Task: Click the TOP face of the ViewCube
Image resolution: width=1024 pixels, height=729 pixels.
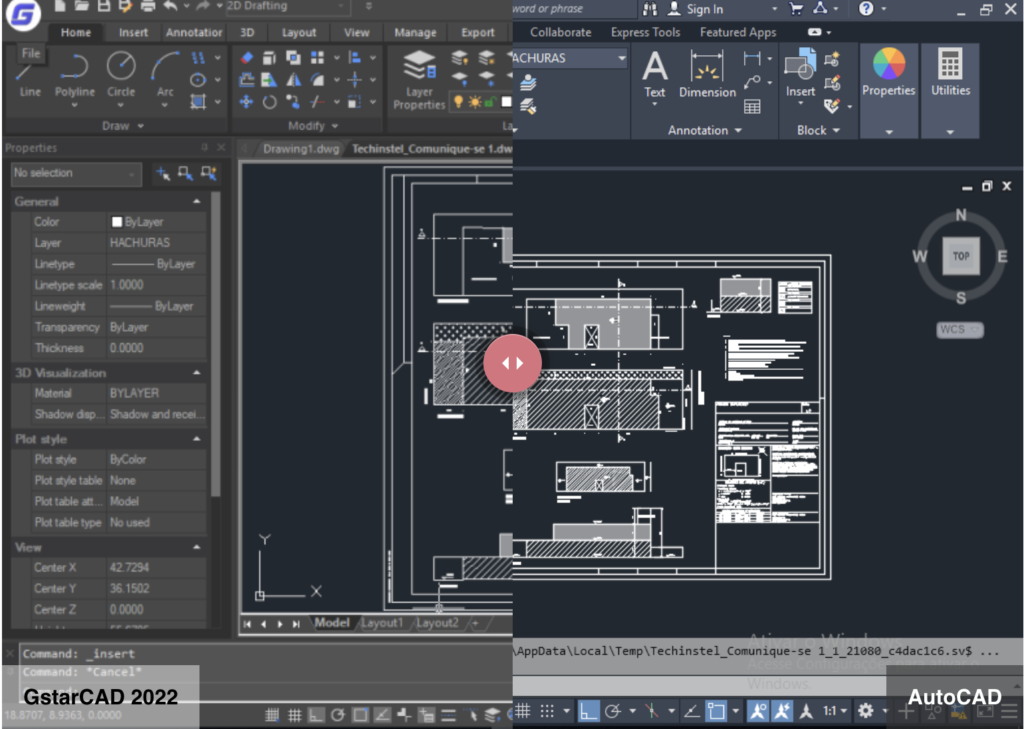Action: coord(961,256)
